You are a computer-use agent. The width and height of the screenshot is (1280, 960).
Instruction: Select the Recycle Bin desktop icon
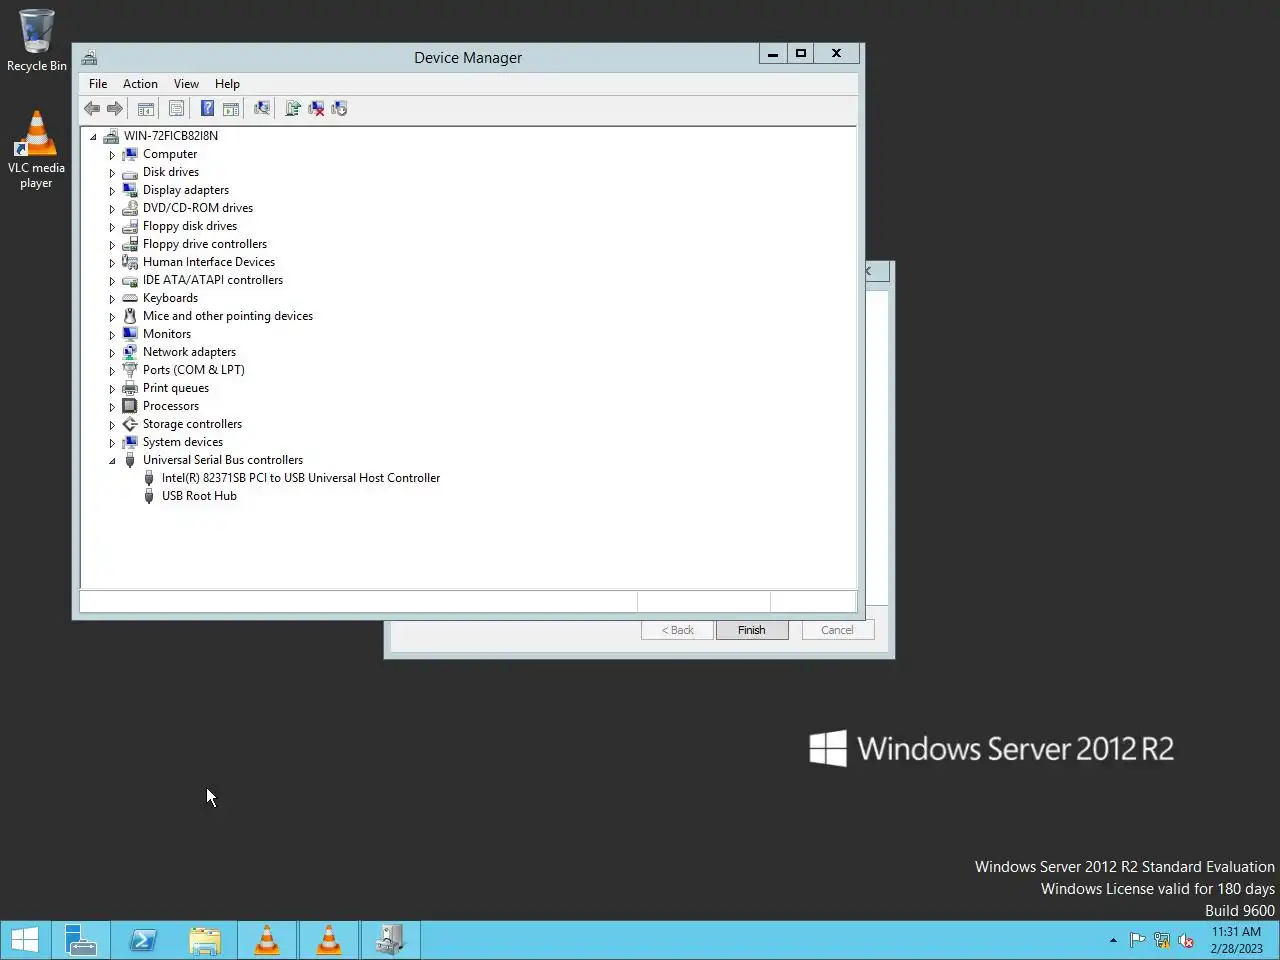(37, 40)
